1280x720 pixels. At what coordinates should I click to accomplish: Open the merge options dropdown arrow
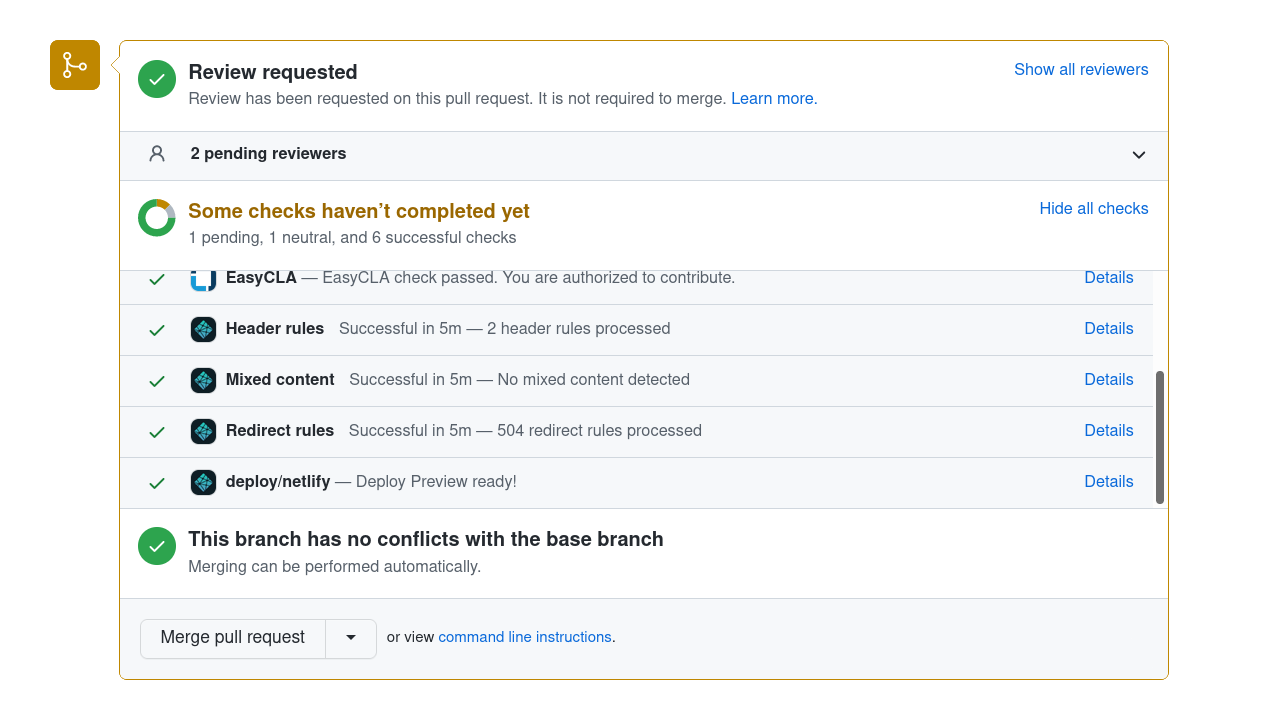351,637
